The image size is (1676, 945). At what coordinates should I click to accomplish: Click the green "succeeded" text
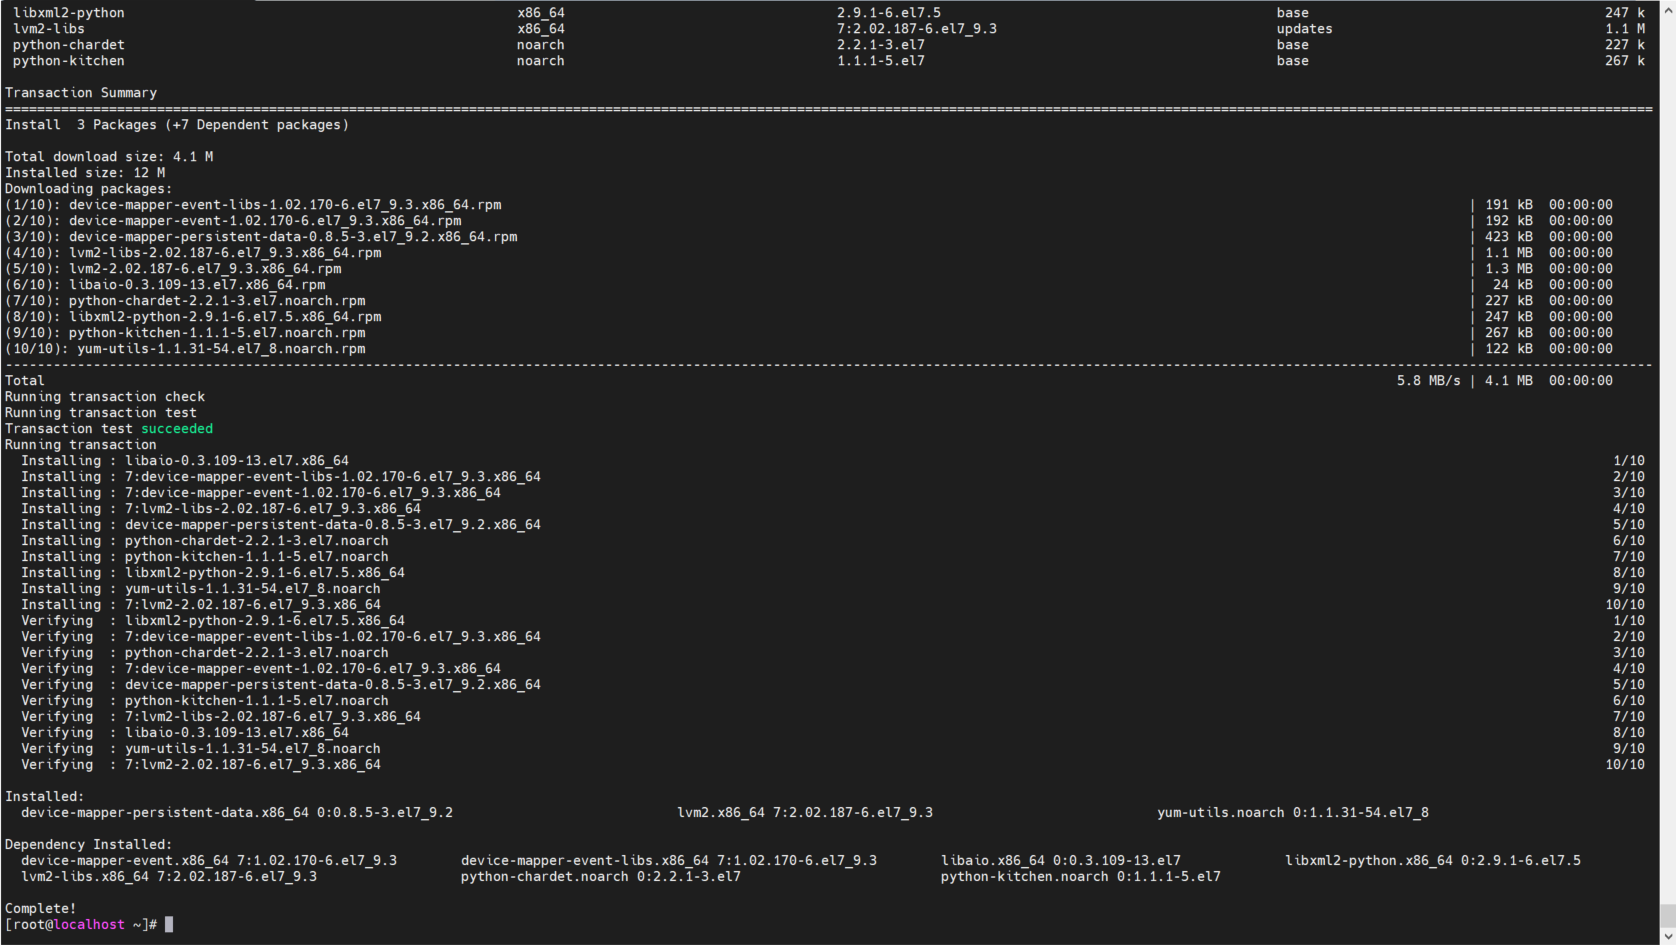177,429
